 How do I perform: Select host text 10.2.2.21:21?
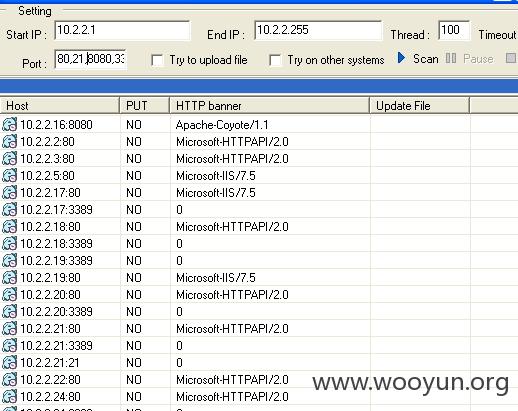tap(50, 363)
